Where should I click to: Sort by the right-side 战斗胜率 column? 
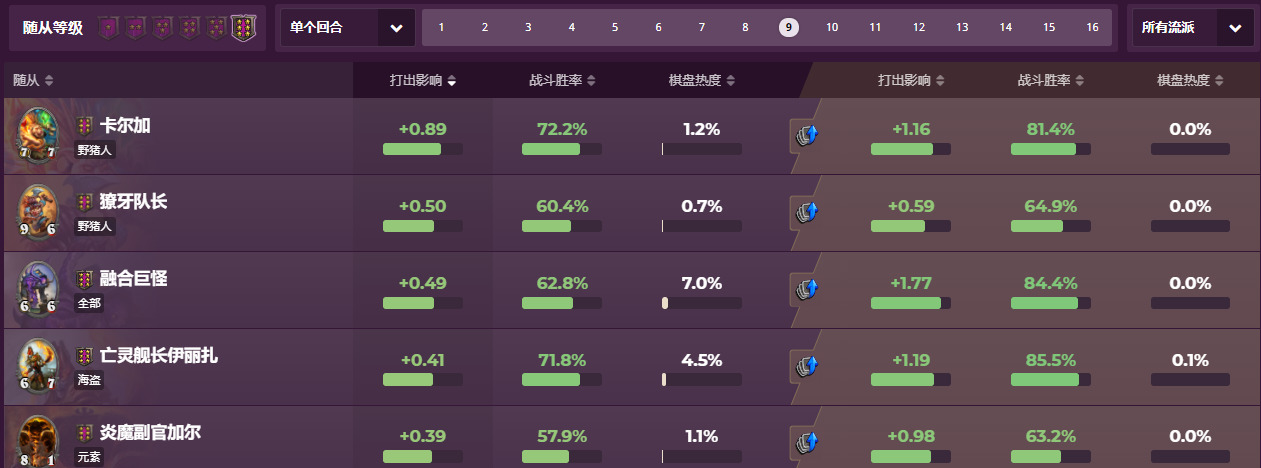tap(1051, 80)
